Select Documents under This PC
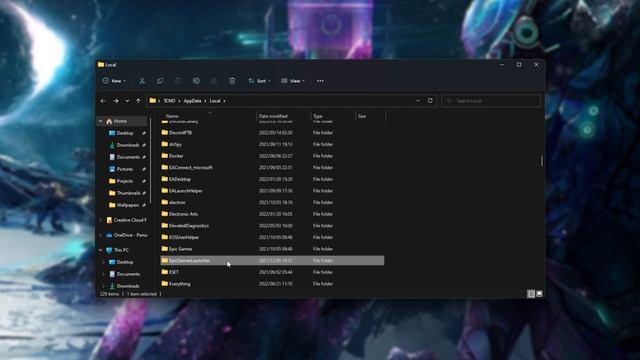 128,274
